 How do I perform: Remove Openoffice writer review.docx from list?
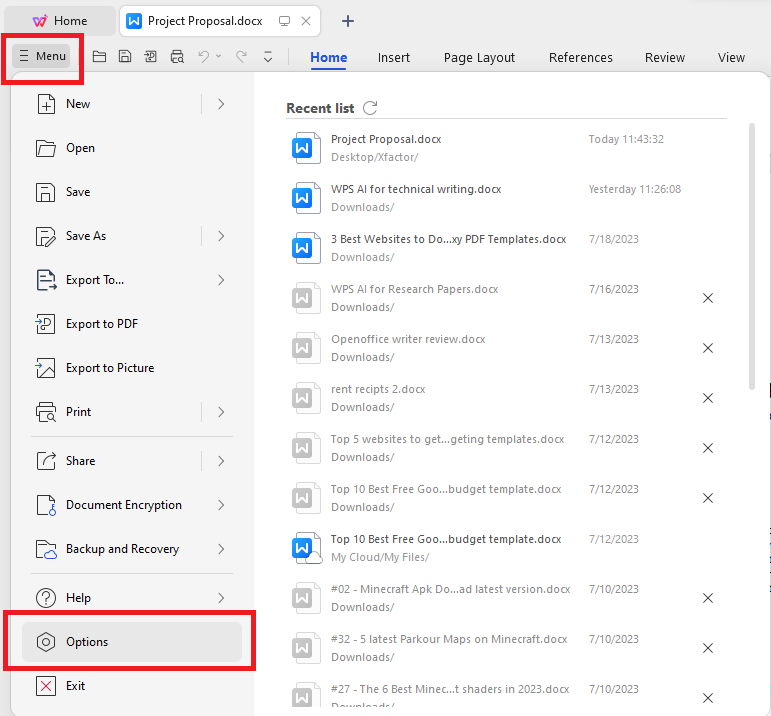[x=708, y=348]
